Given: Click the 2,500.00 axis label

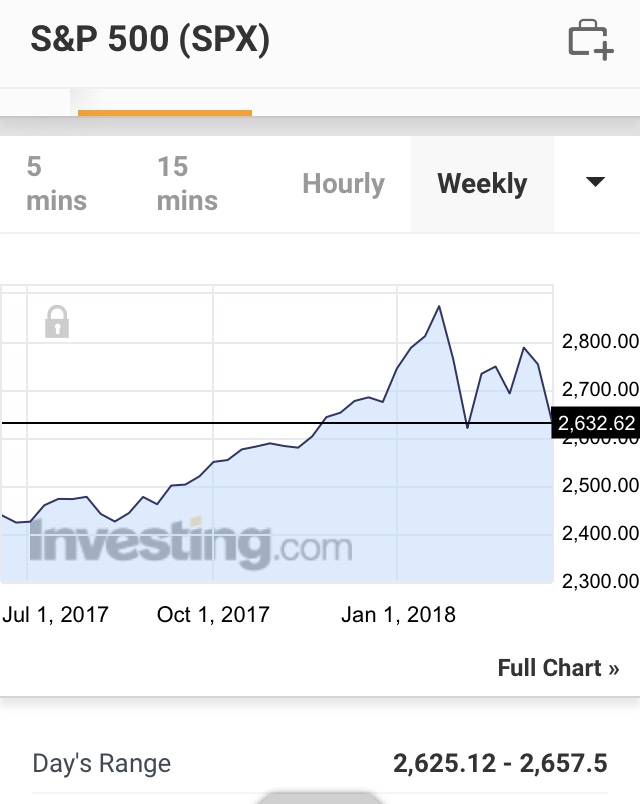Looking at the screenshot, I should click(x=601, y=486).
